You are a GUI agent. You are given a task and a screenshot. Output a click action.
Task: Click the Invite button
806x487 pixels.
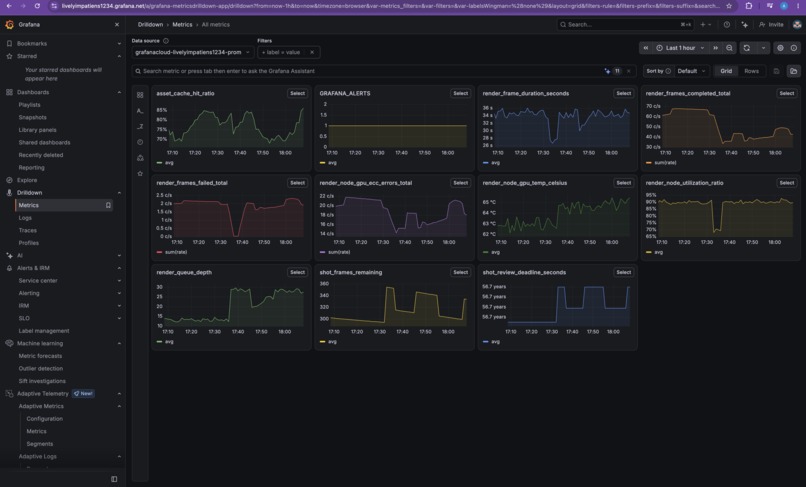click(x=771, y=25)
